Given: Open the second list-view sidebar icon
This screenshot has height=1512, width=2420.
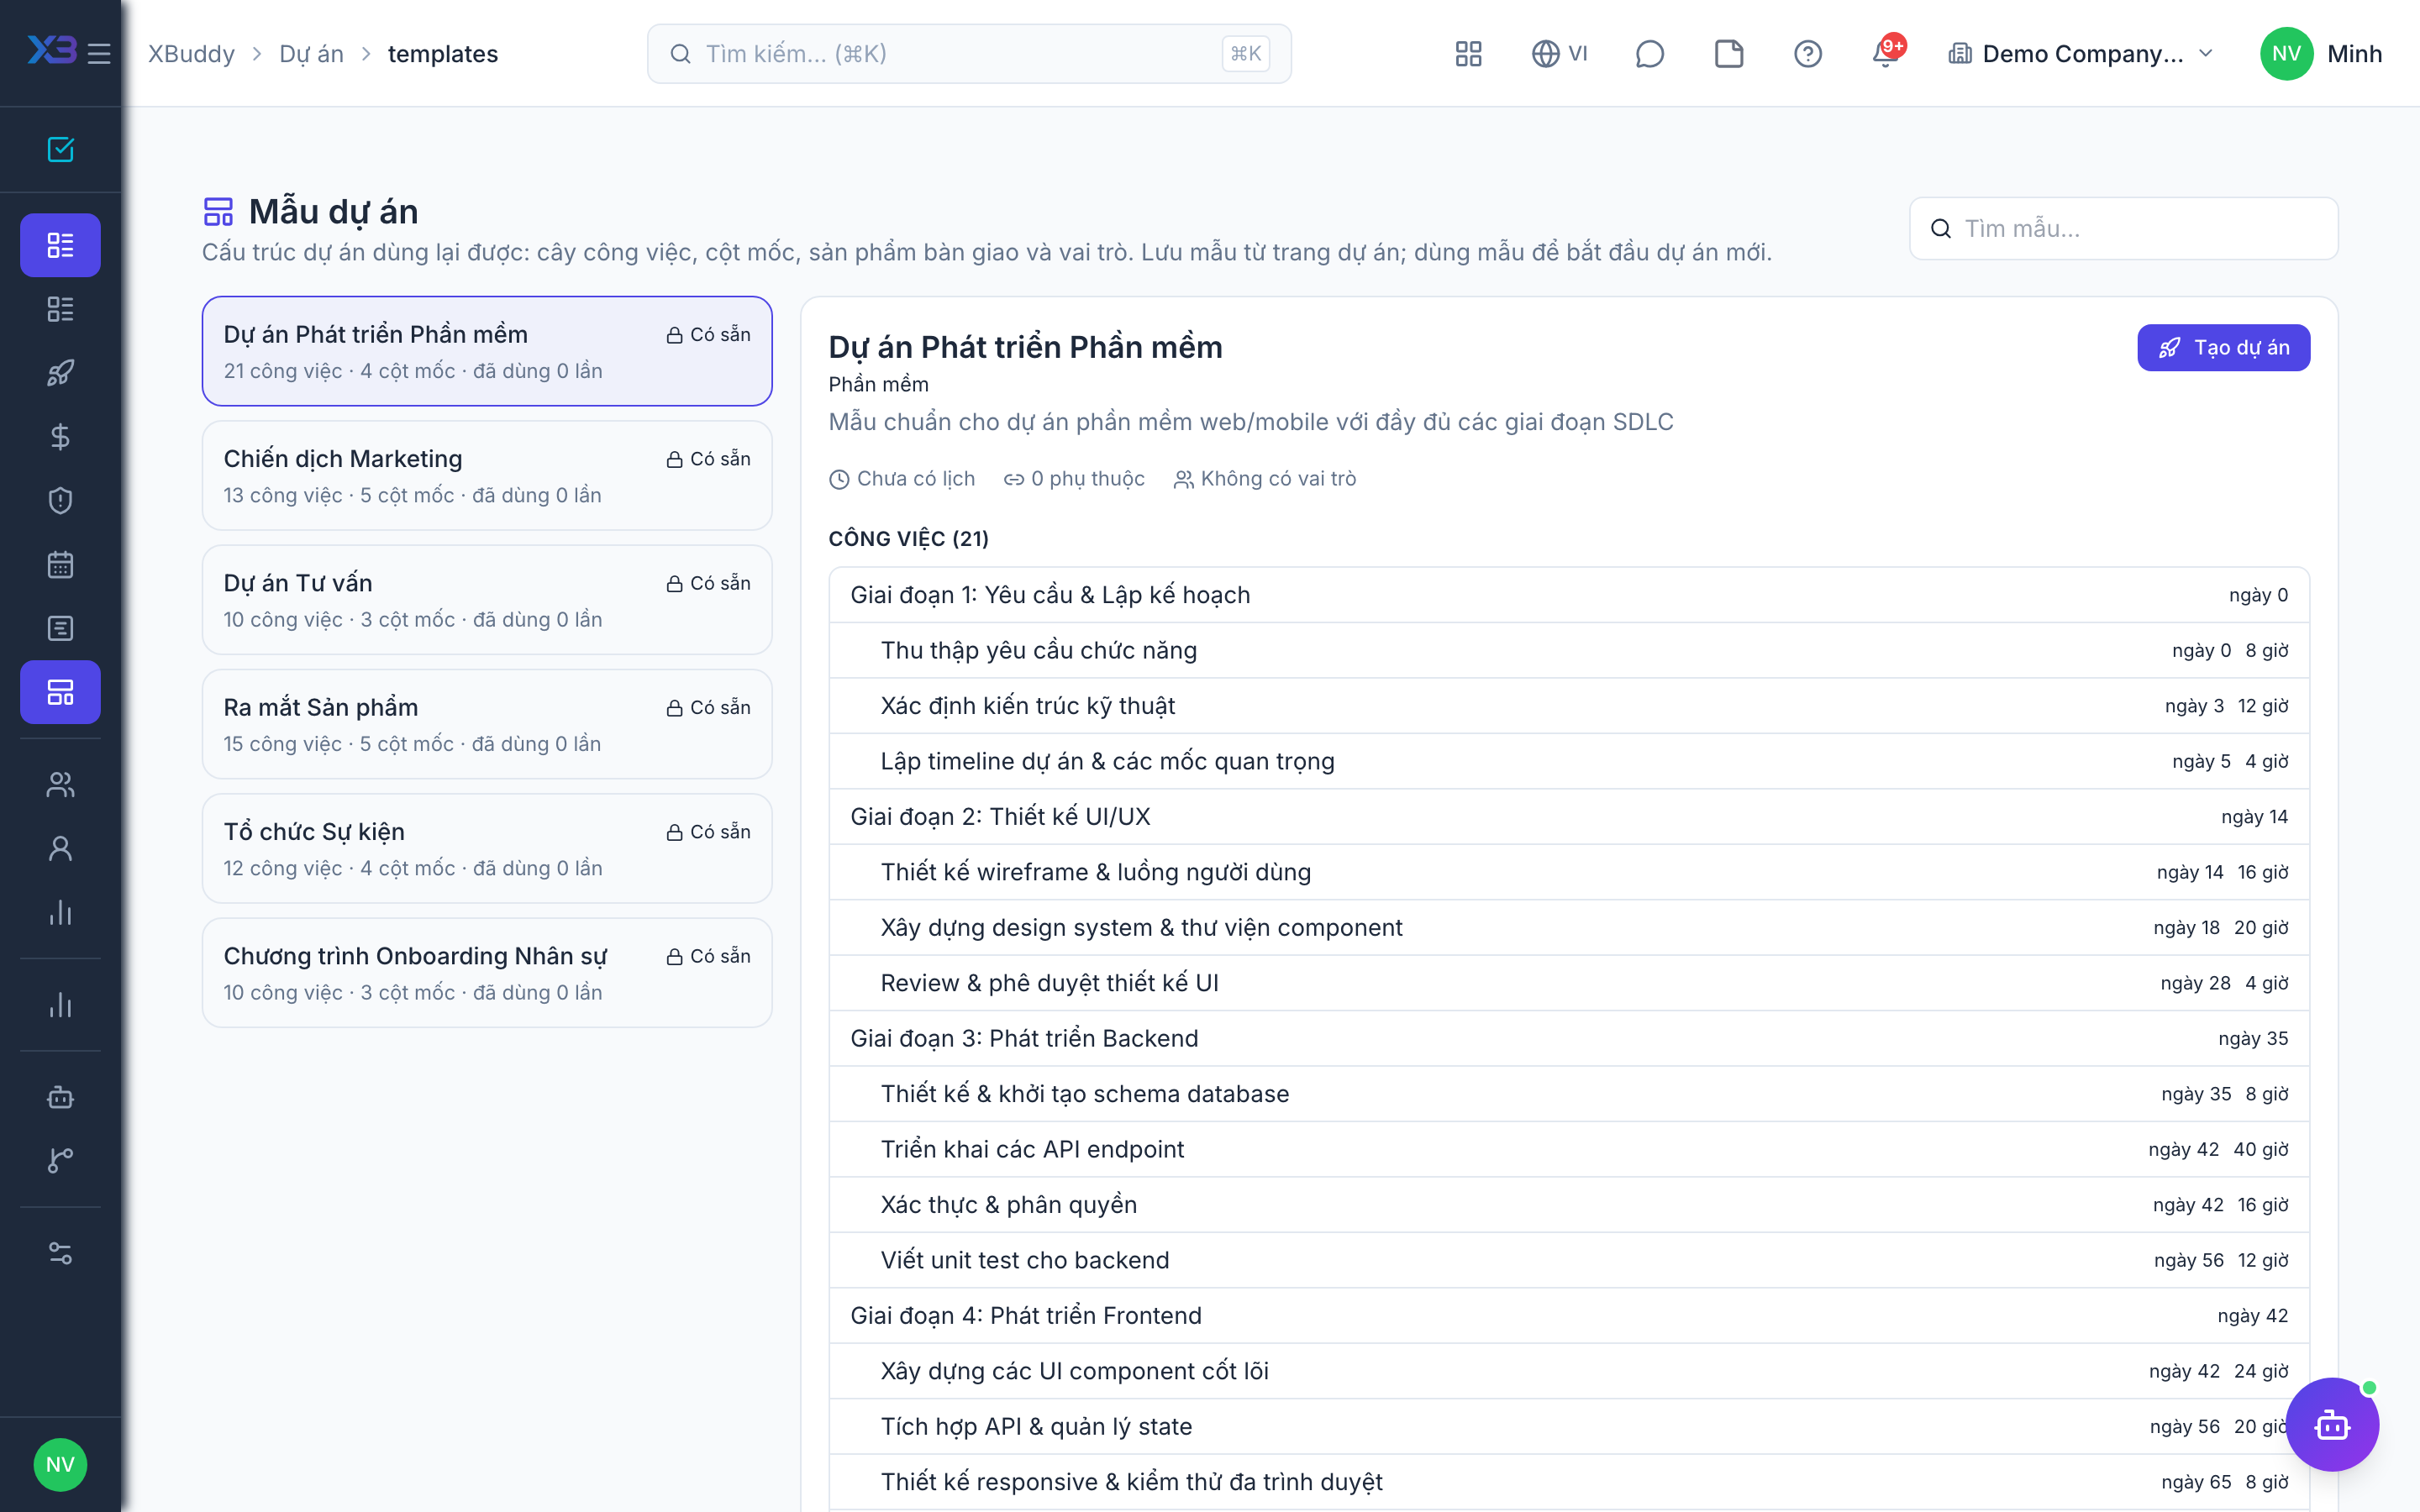Looking at the screenshot, I should click(x=60, y=309).
